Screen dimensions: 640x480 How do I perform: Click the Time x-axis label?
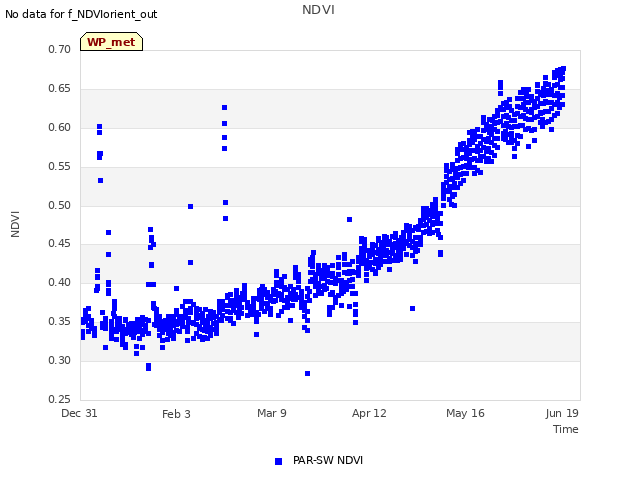click(566, 429)
